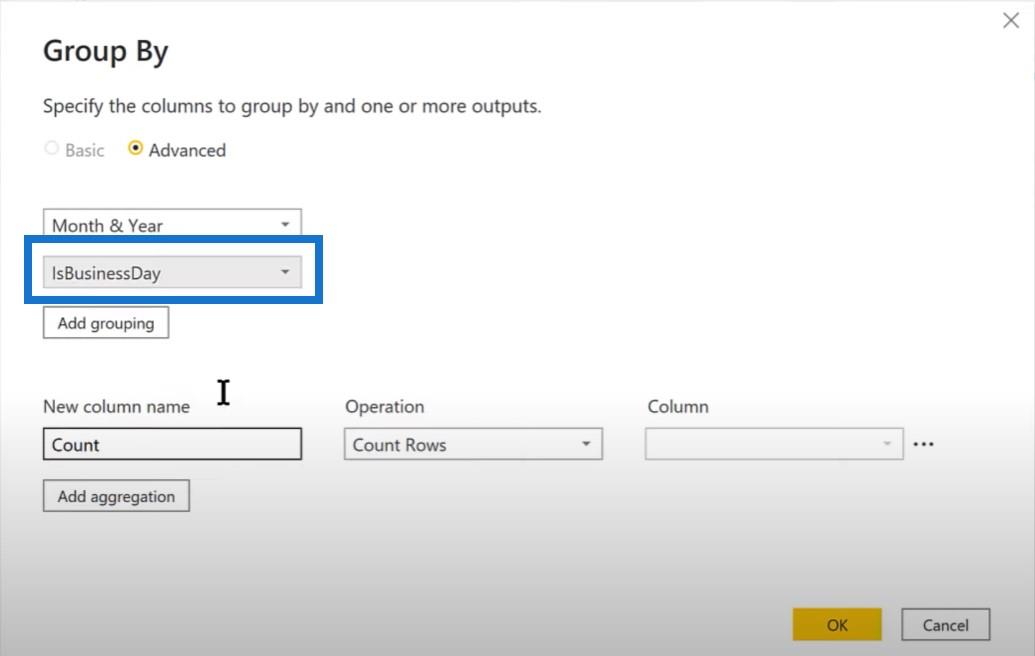Click the Month & Year dropdown arrow

click(x=285, y=224)
